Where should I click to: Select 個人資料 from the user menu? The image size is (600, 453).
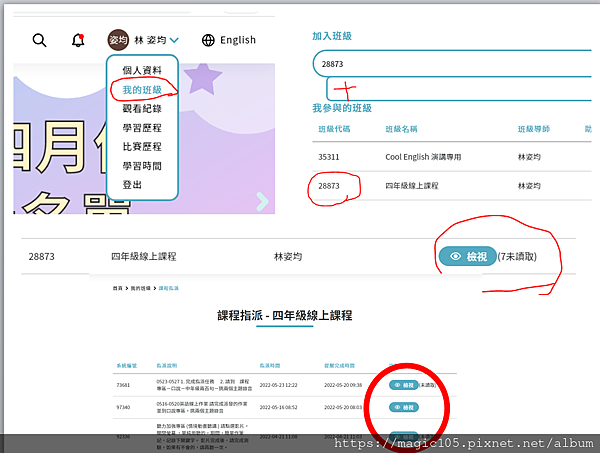click(x=142, y=70)
